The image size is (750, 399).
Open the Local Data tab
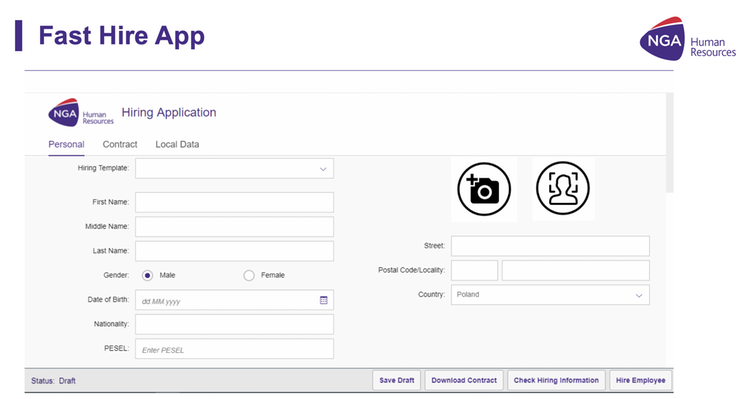click(177, 144)
